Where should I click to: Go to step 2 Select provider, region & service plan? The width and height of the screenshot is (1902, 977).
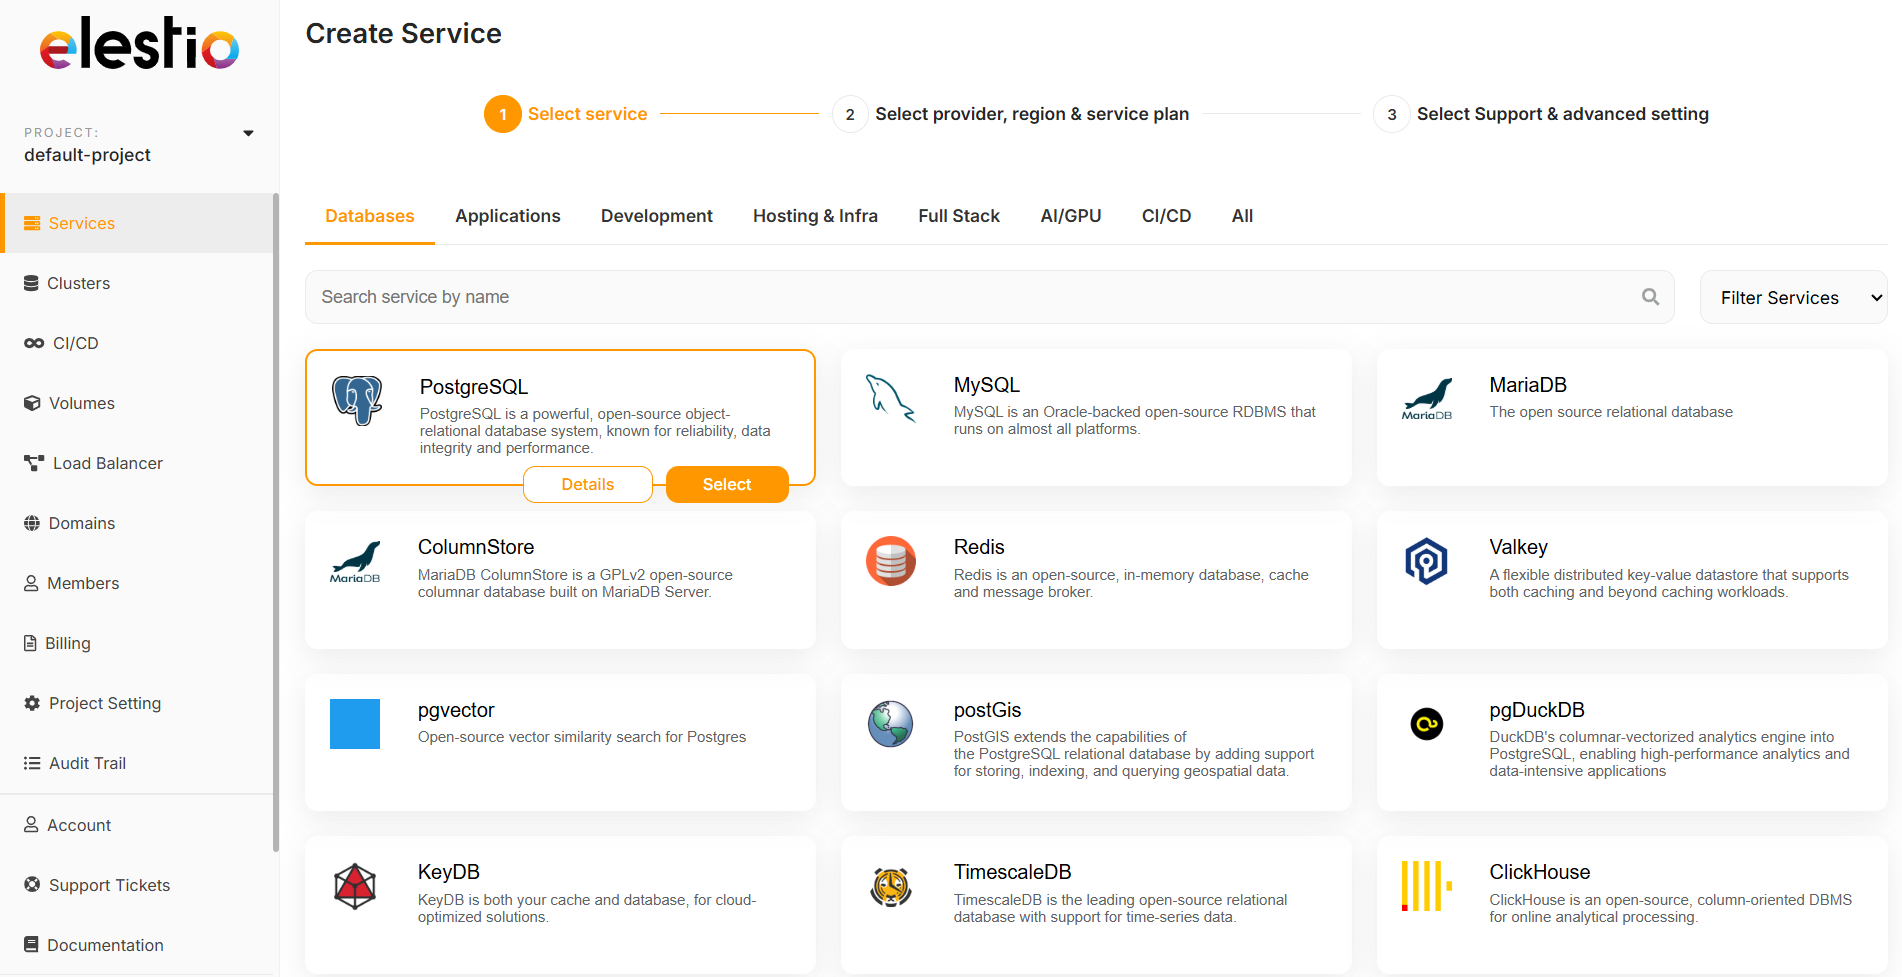(1011, 114)
